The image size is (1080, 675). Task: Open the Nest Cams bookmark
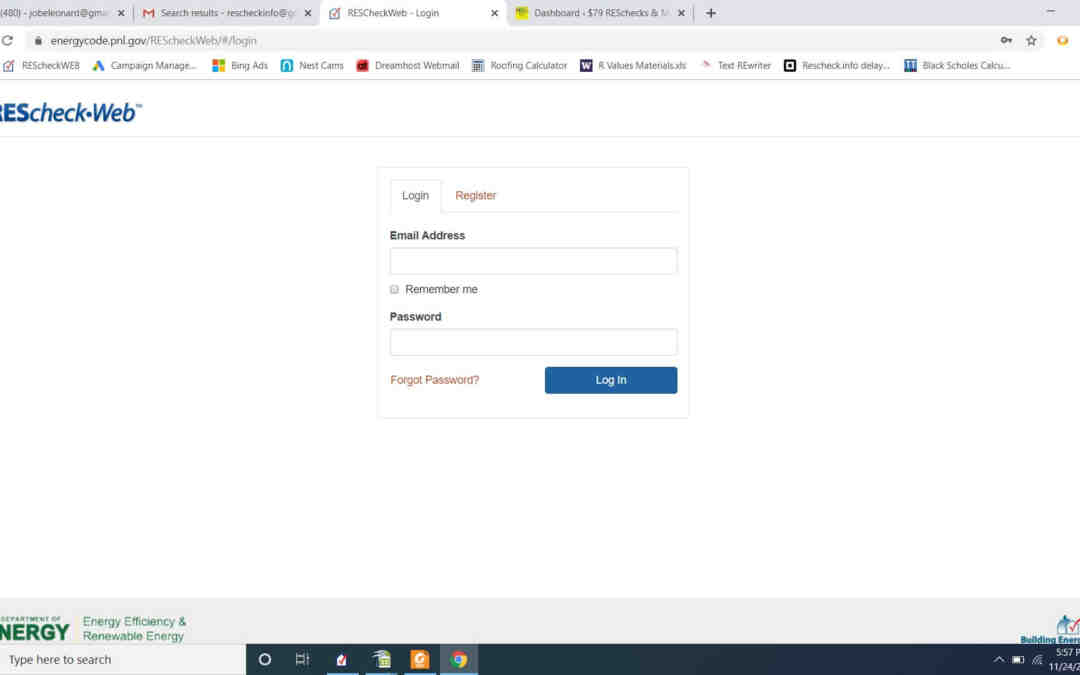tap(312, 66)
